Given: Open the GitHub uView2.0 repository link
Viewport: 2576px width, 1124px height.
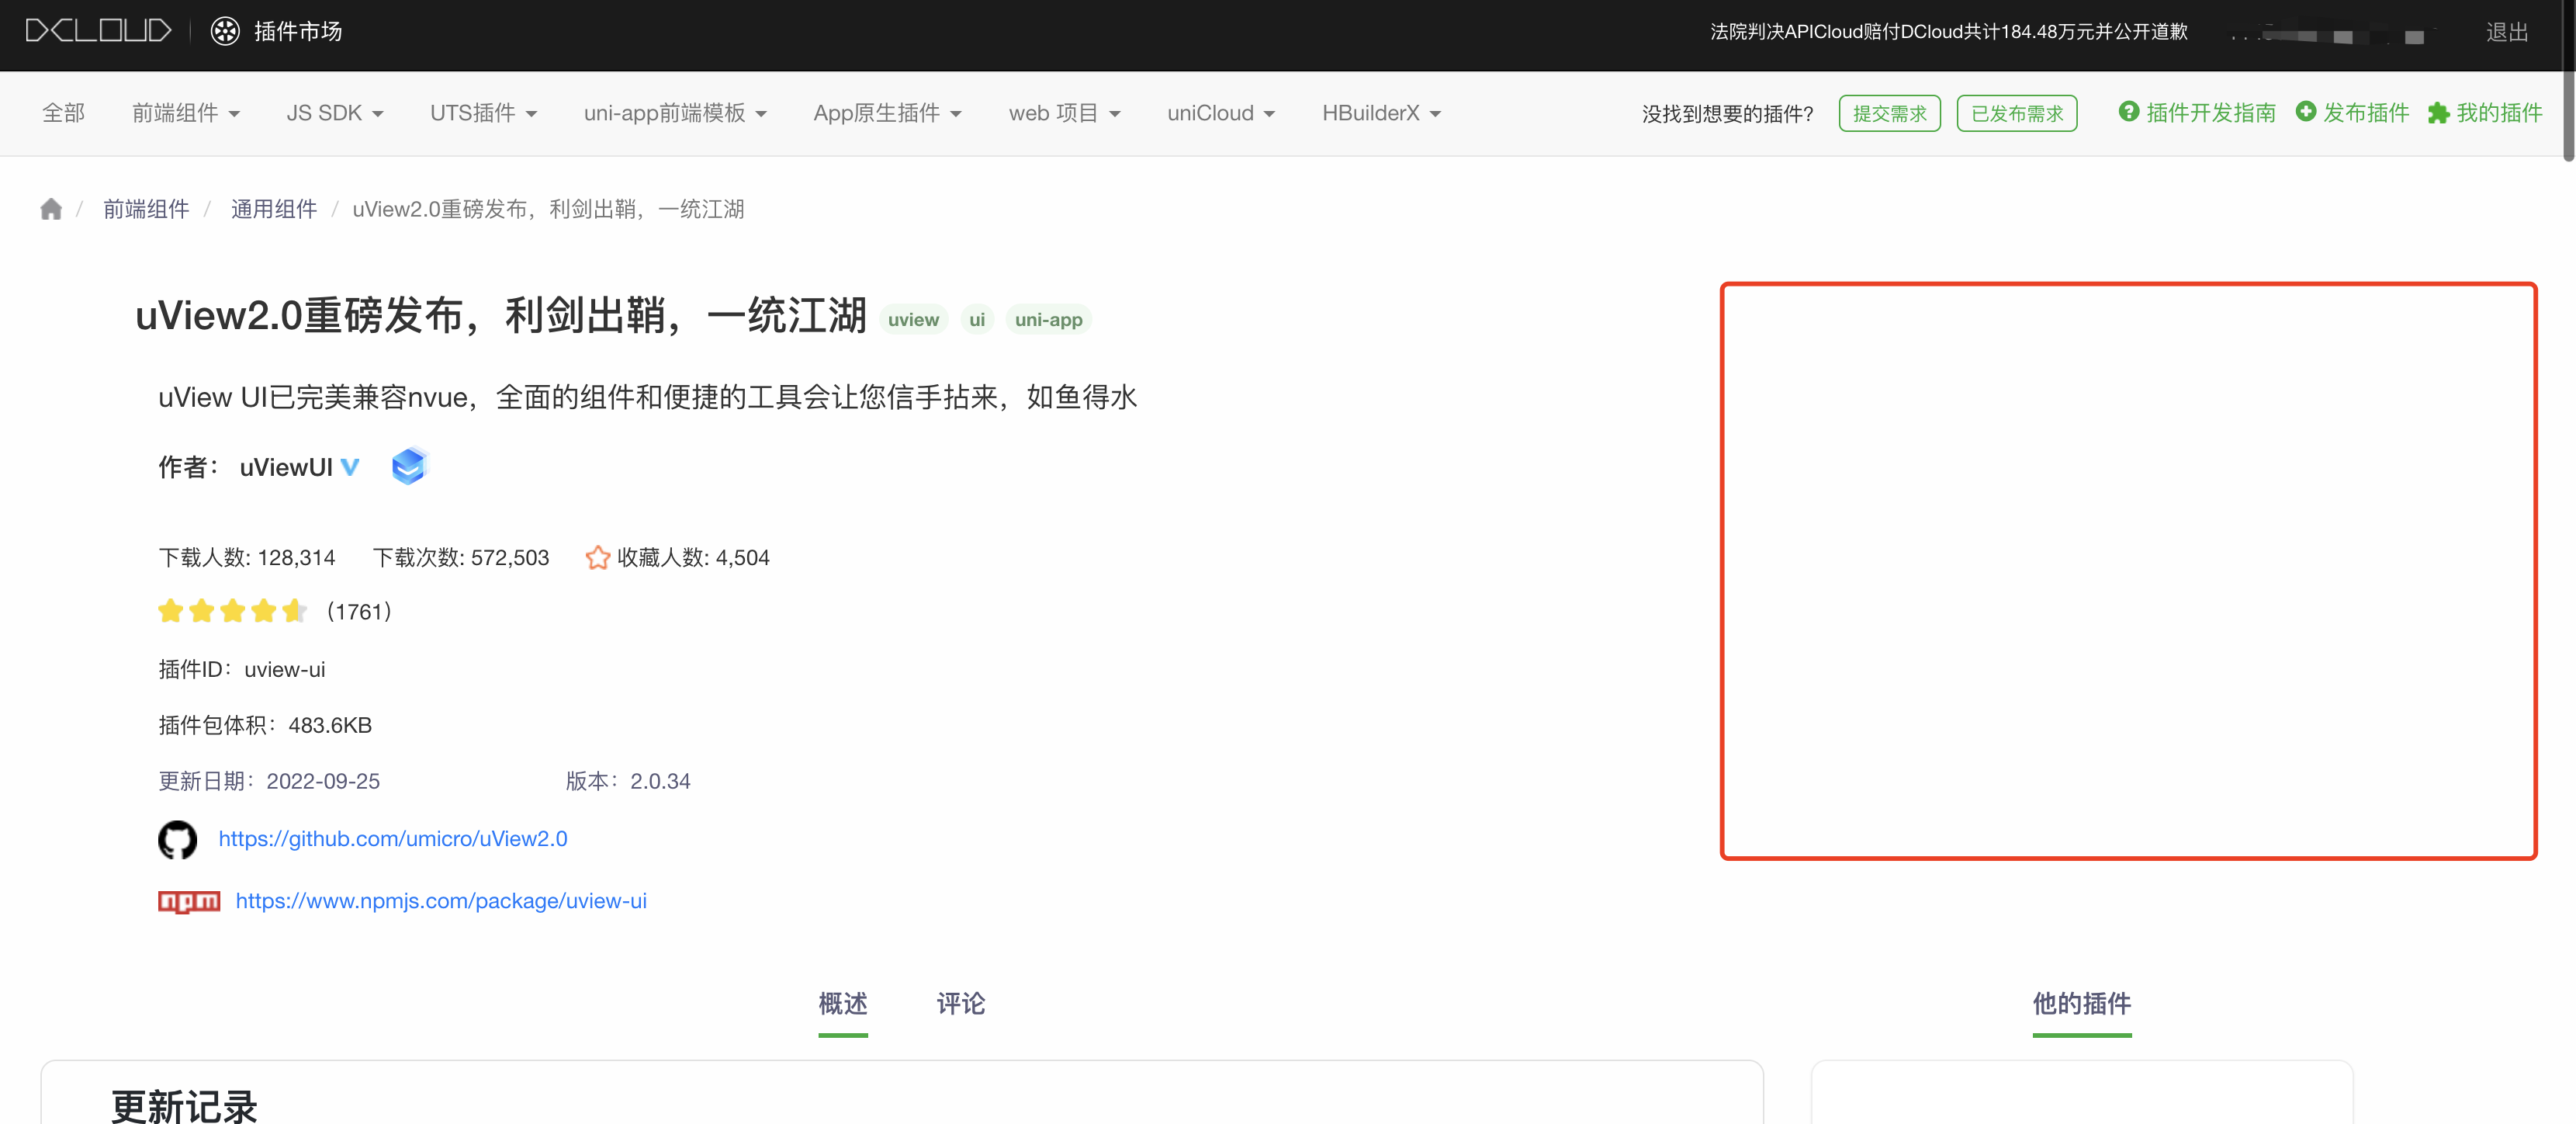Looking at the screenshot, I should (393, 839).
